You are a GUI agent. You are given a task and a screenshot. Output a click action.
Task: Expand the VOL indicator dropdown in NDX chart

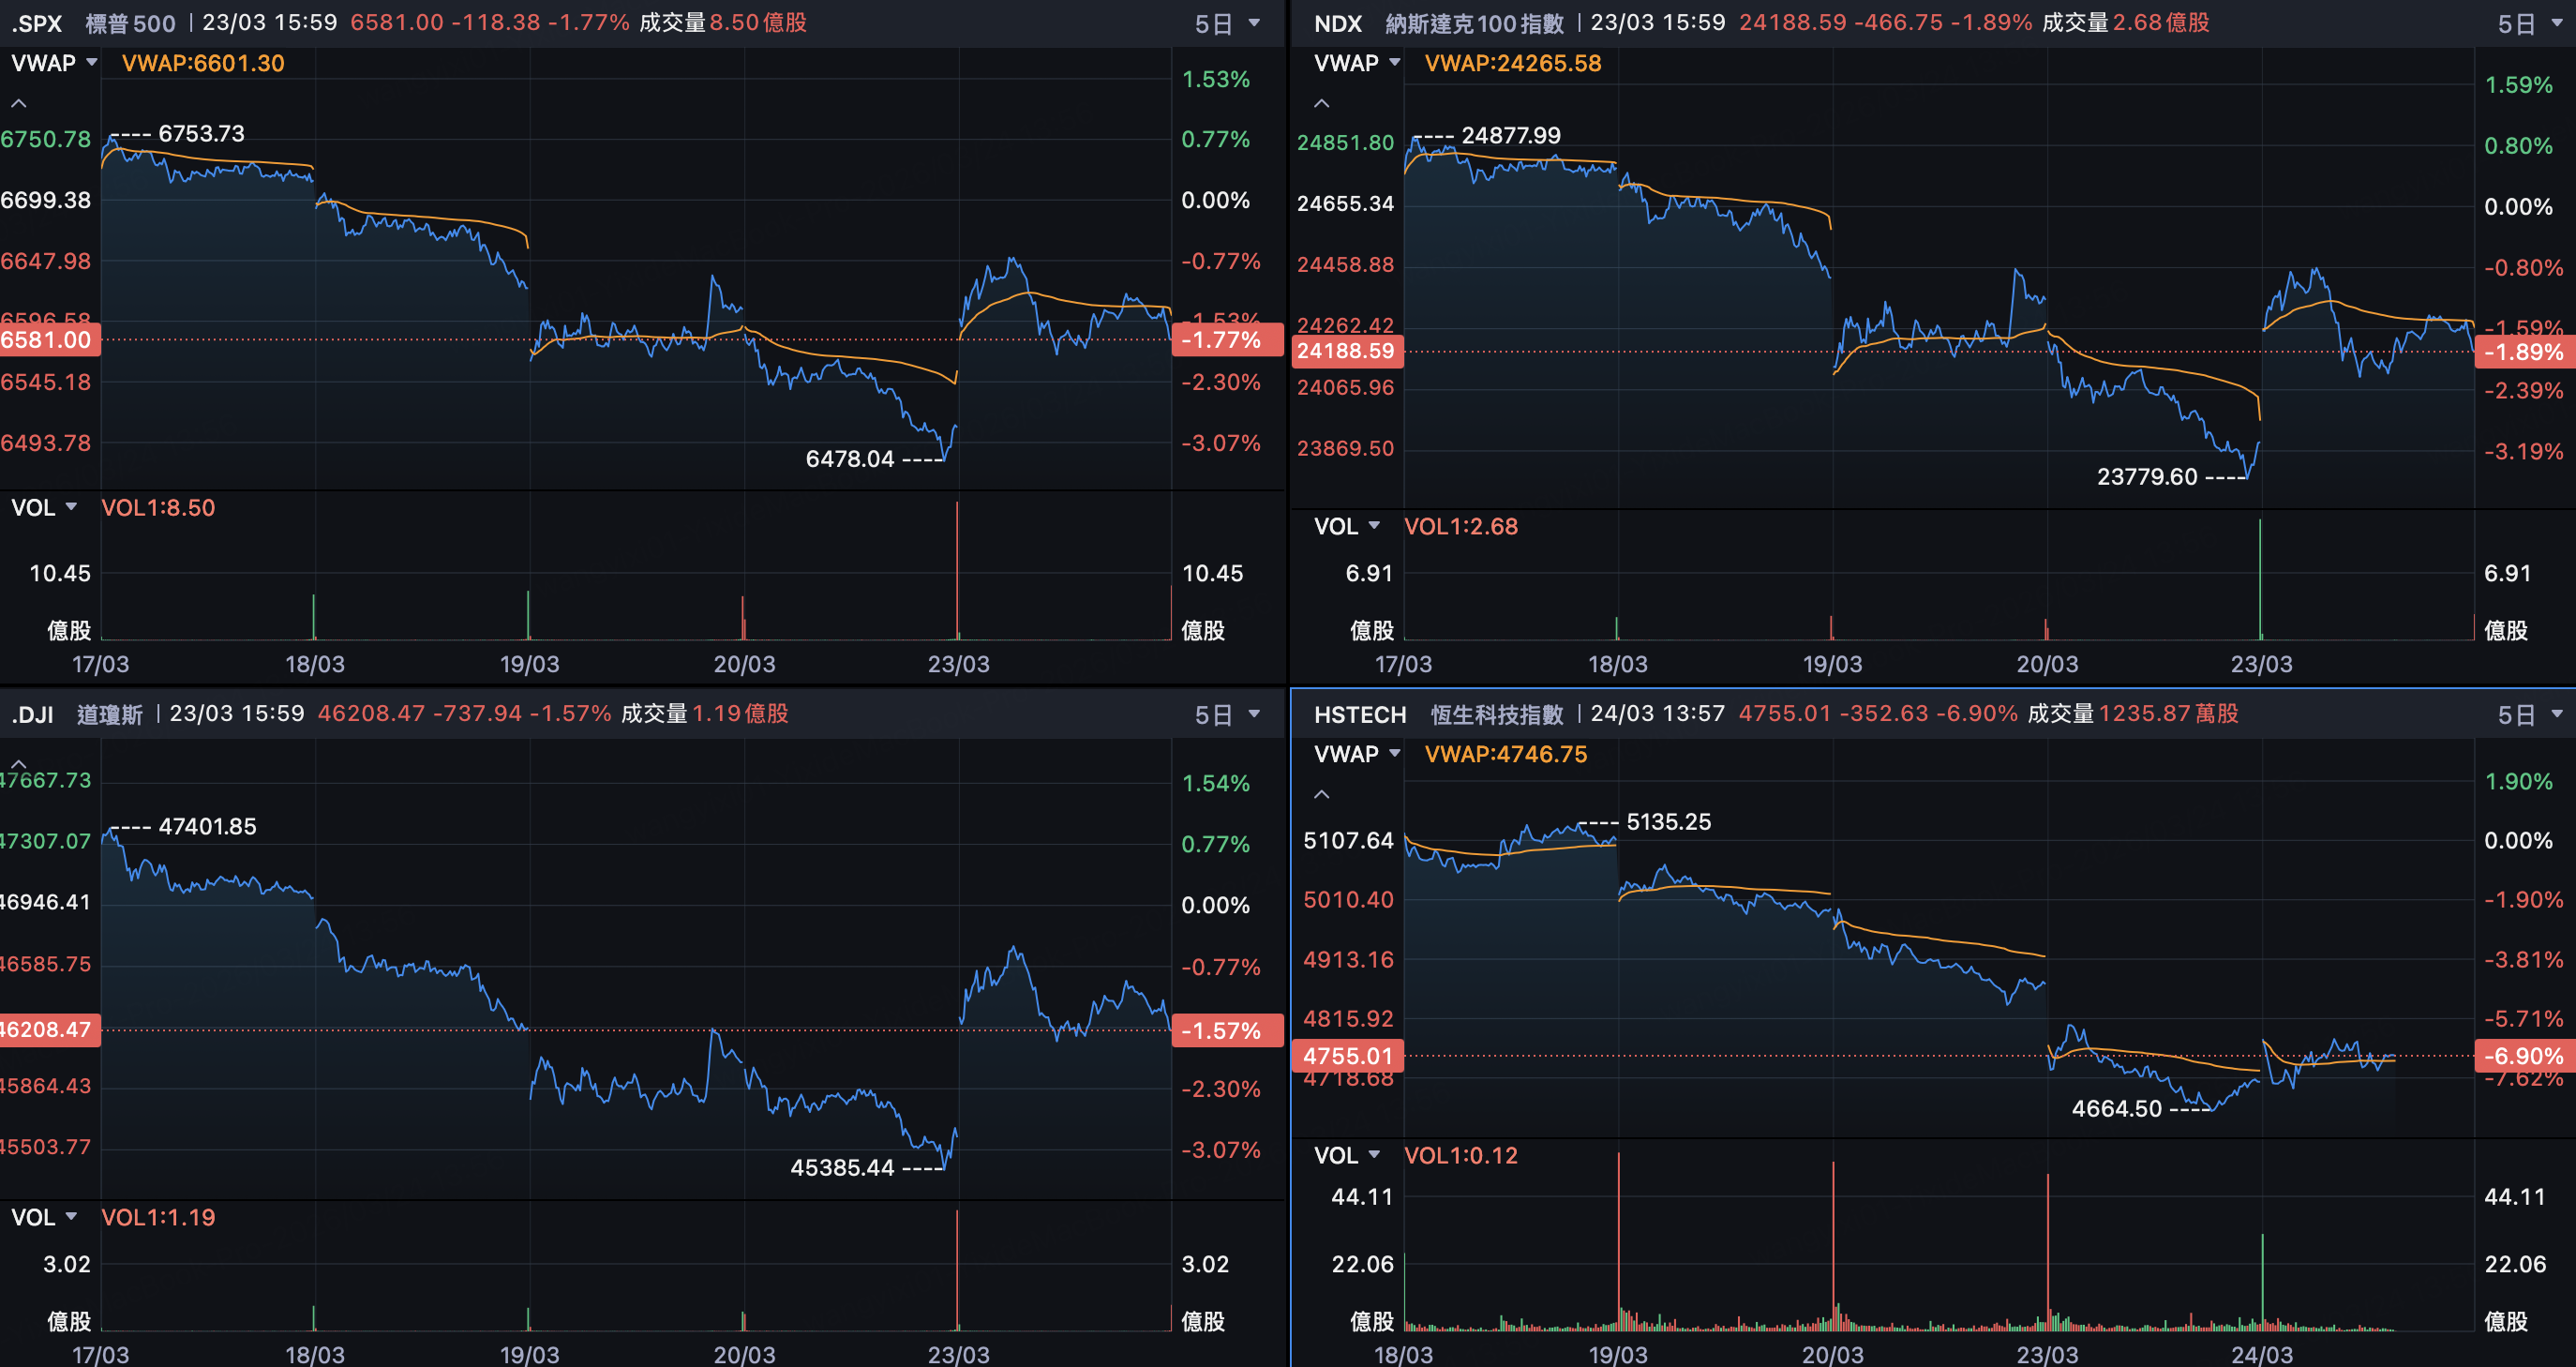tap(1347, 526)
